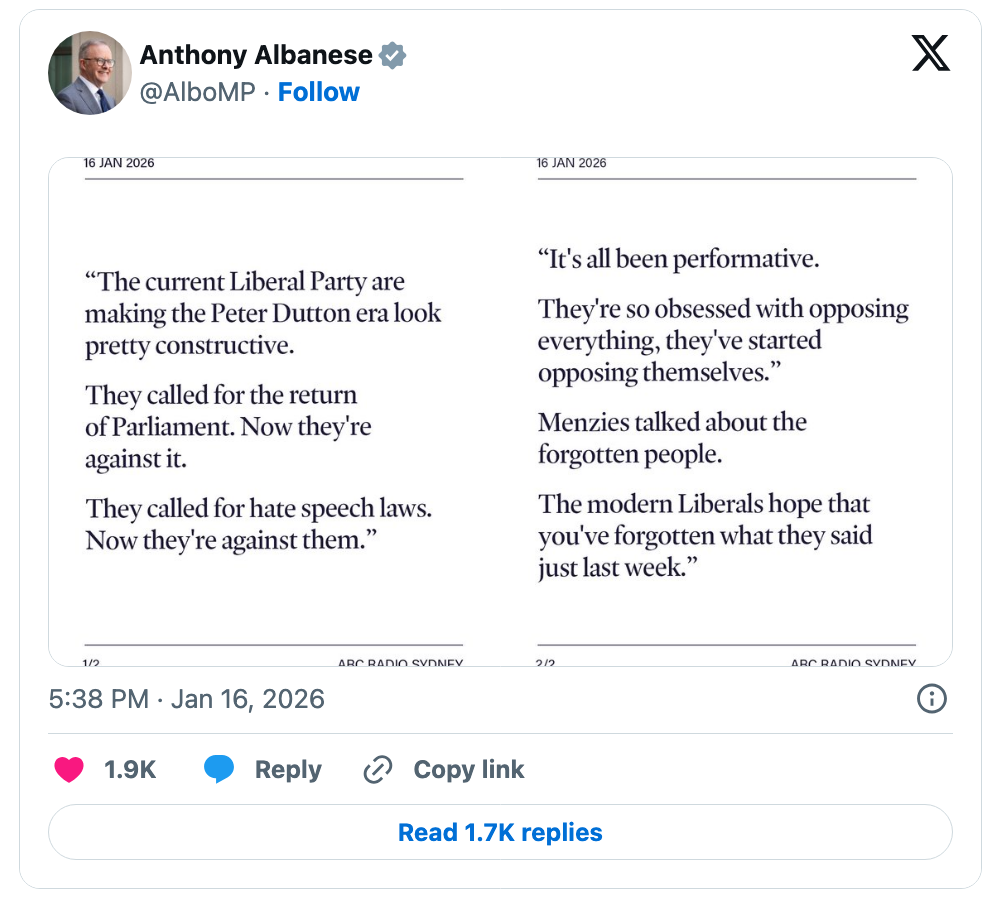1004x898 pixels.
Task: Click the chain link copy icon
Action: point(377,769)
